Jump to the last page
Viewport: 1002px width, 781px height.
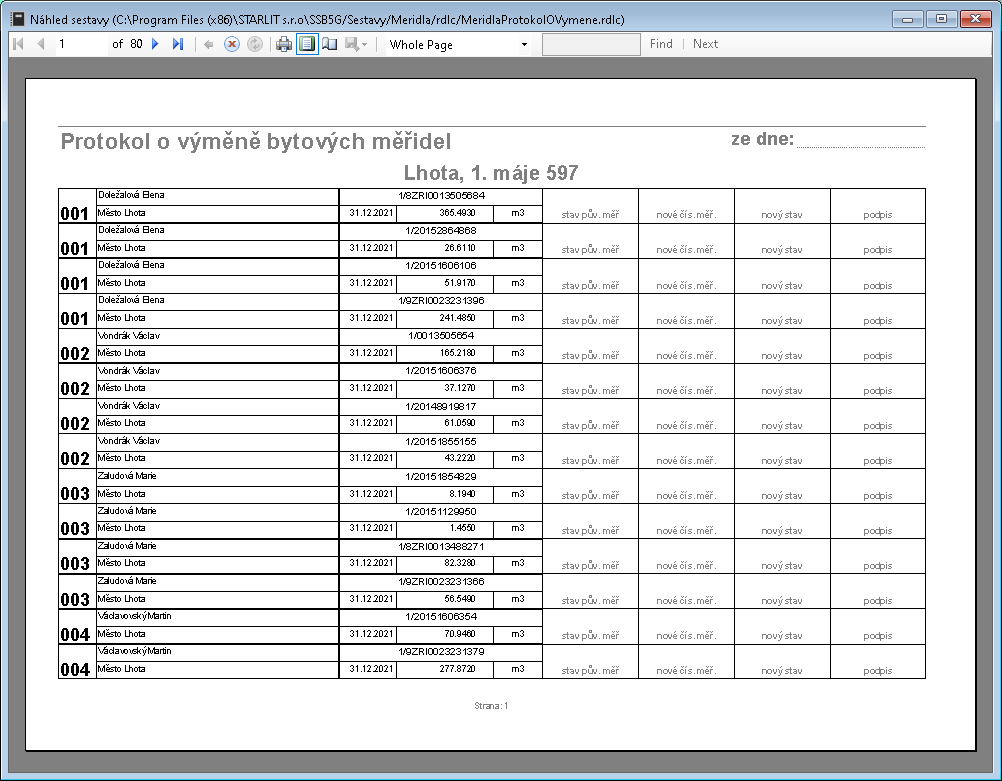178,44
